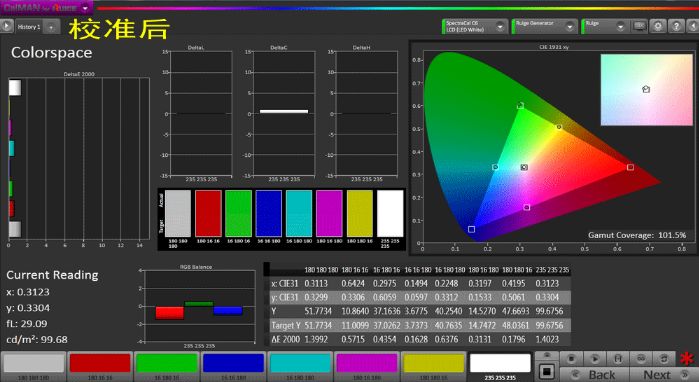Click the white DeltaC bar in chart
Image resolution: width=699 pixels, height=382 pixels.
(284, 111)
